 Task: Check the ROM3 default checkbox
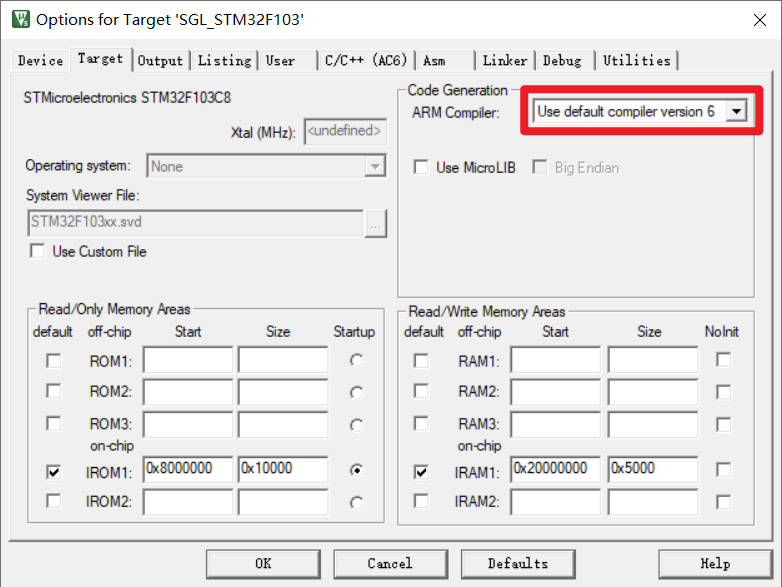pyautogui.click(x=53, y=423)
